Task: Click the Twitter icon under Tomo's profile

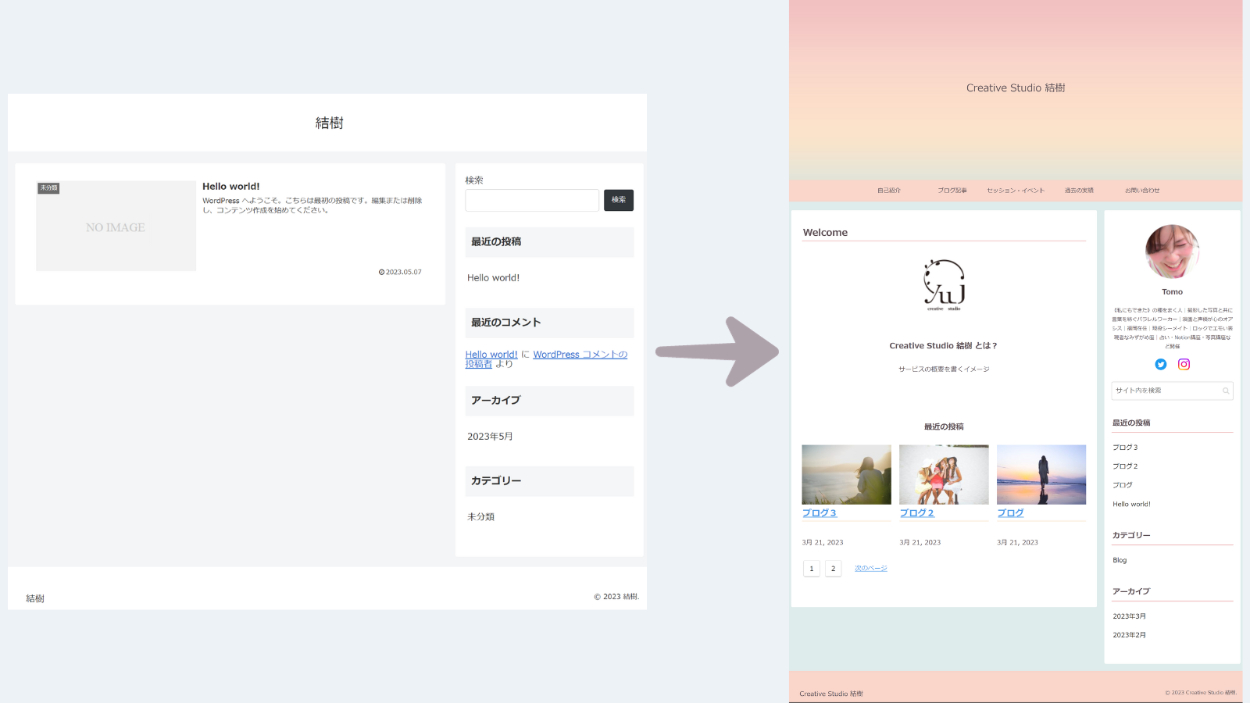Action: 1160,365
